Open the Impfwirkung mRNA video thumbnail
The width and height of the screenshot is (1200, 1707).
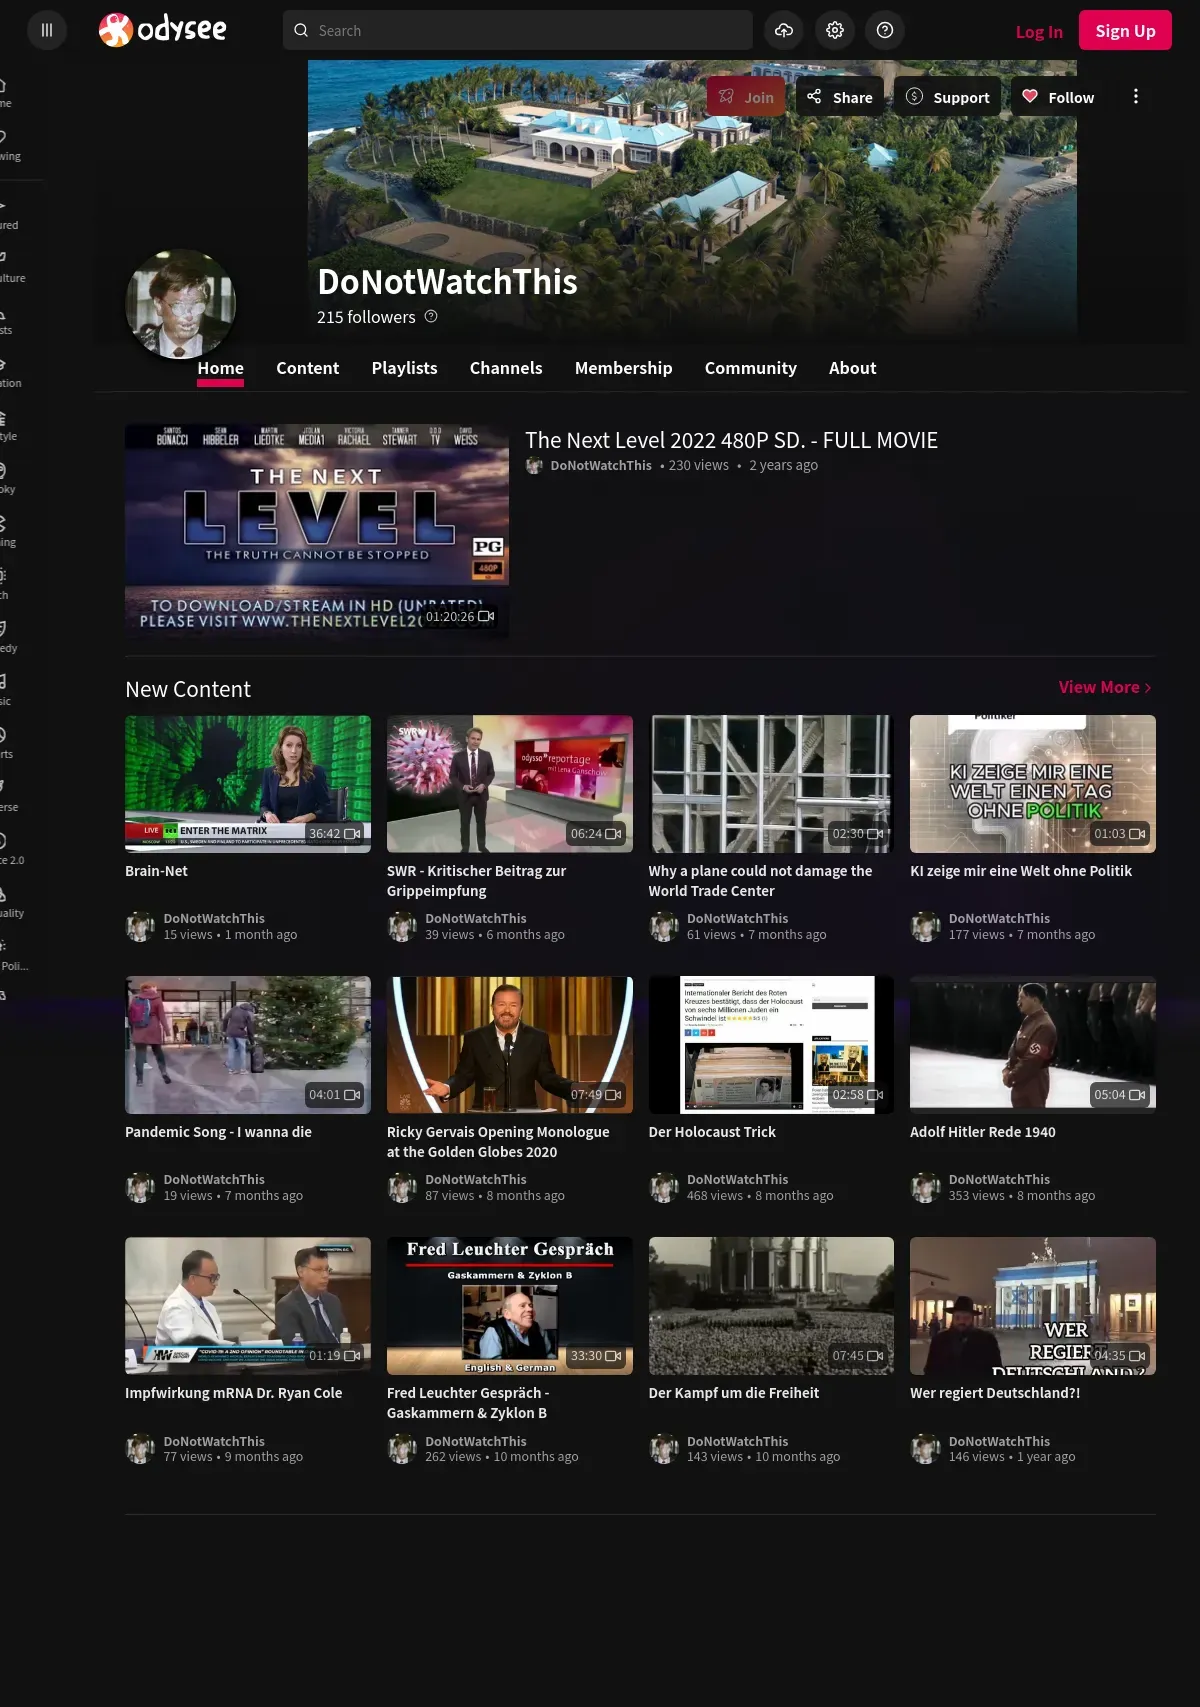click(x=248, y=1306)
